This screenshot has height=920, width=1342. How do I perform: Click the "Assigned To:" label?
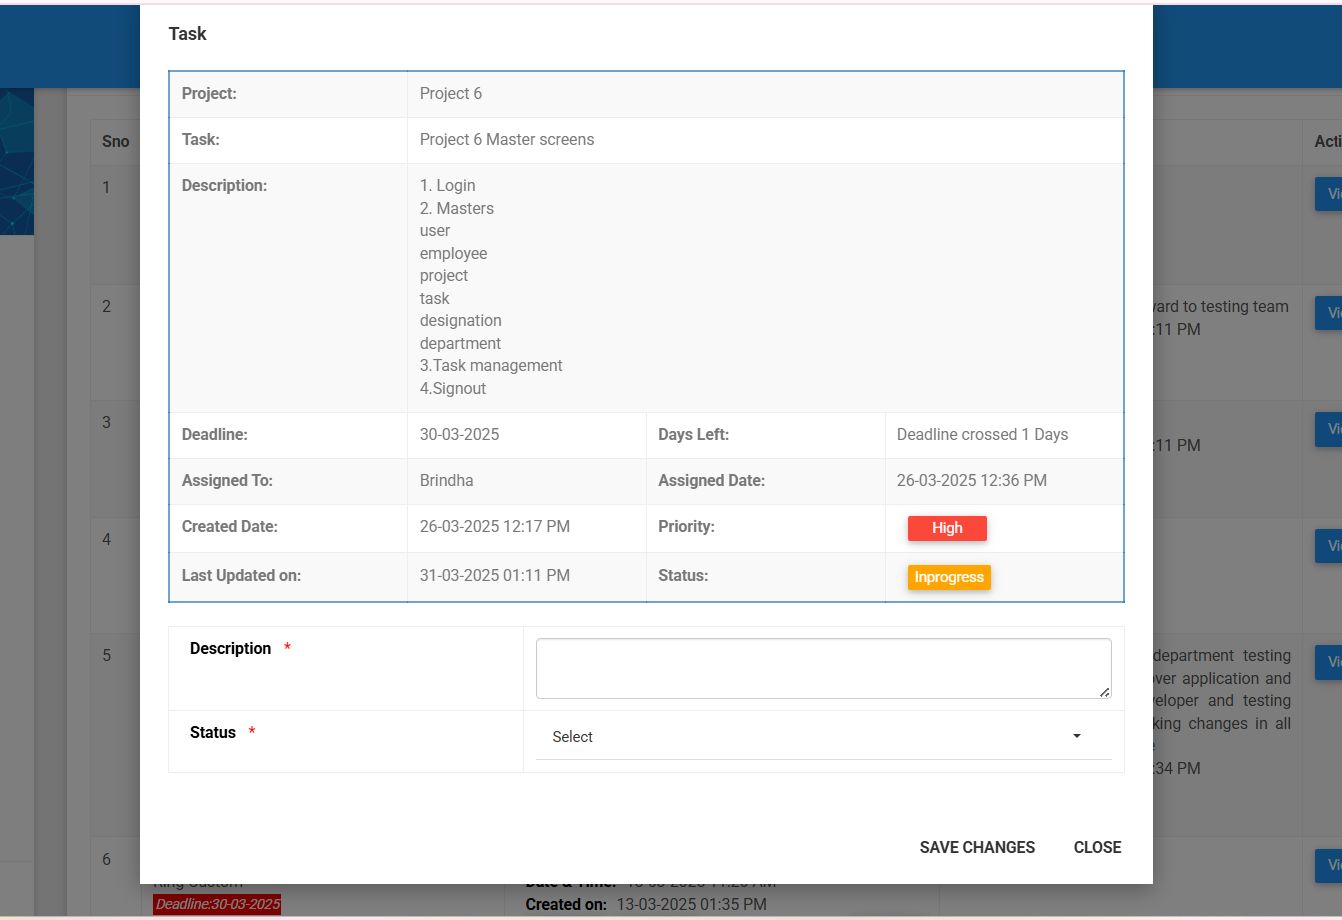[x=227, y=481]
